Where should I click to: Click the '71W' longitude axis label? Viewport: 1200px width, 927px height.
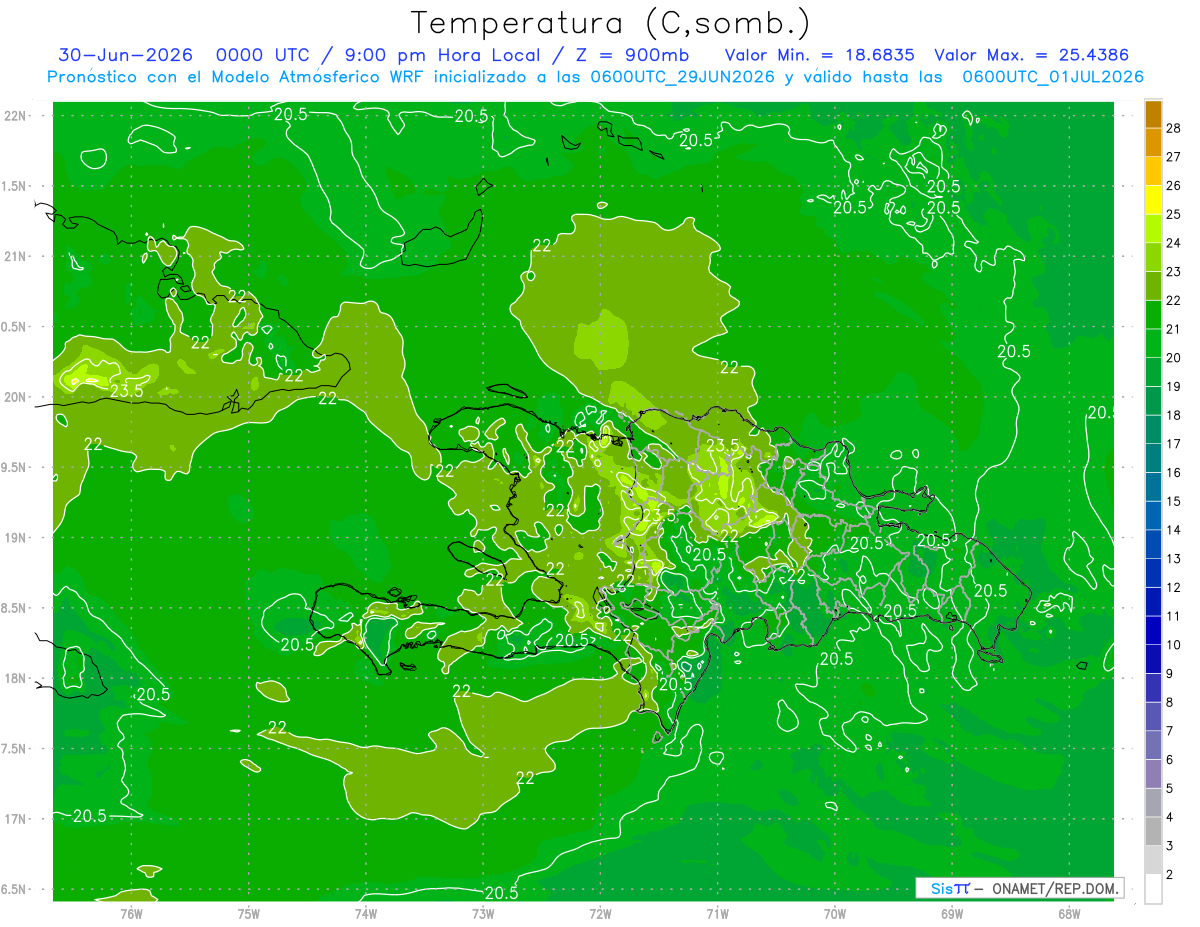717,913
